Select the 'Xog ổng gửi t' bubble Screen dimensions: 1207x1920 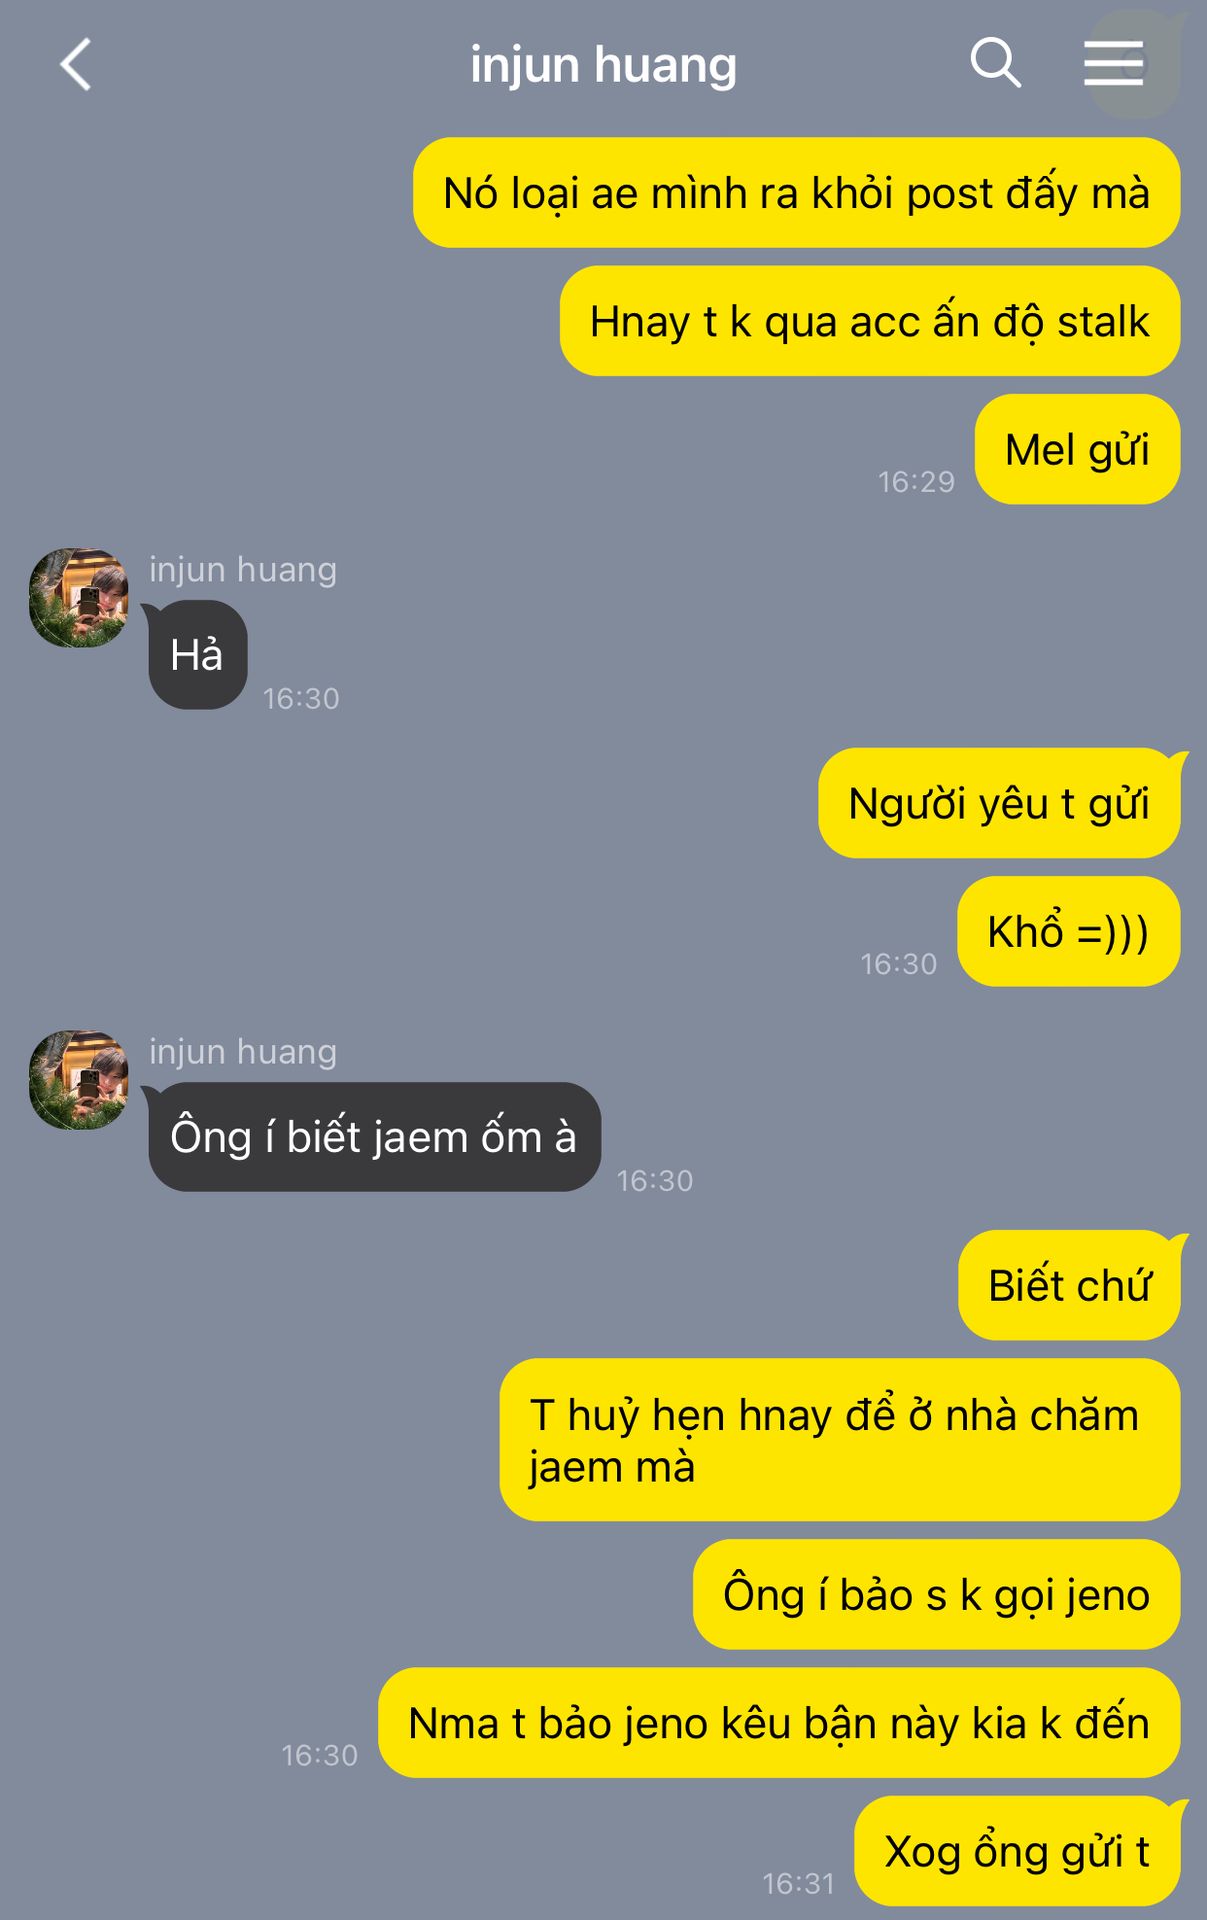point(1017,1850)
